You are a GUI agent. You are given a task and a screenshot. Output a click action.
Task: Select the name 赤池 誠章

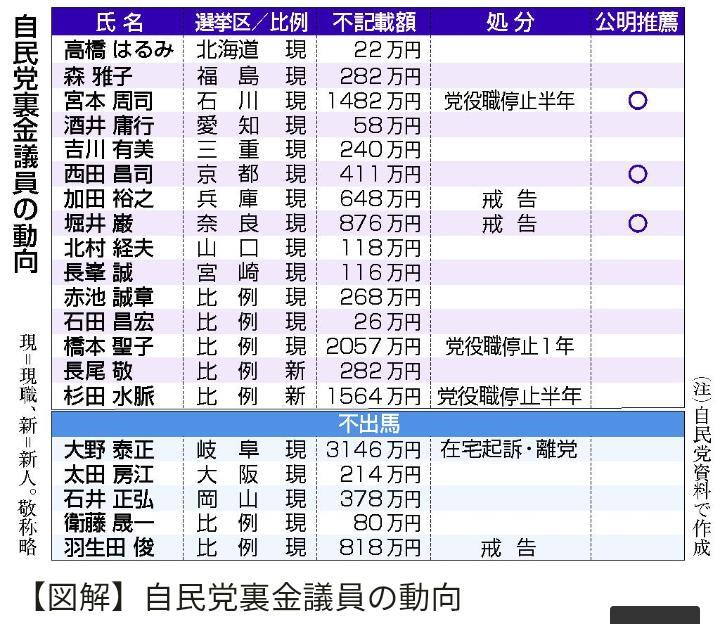tap(108, 298)
